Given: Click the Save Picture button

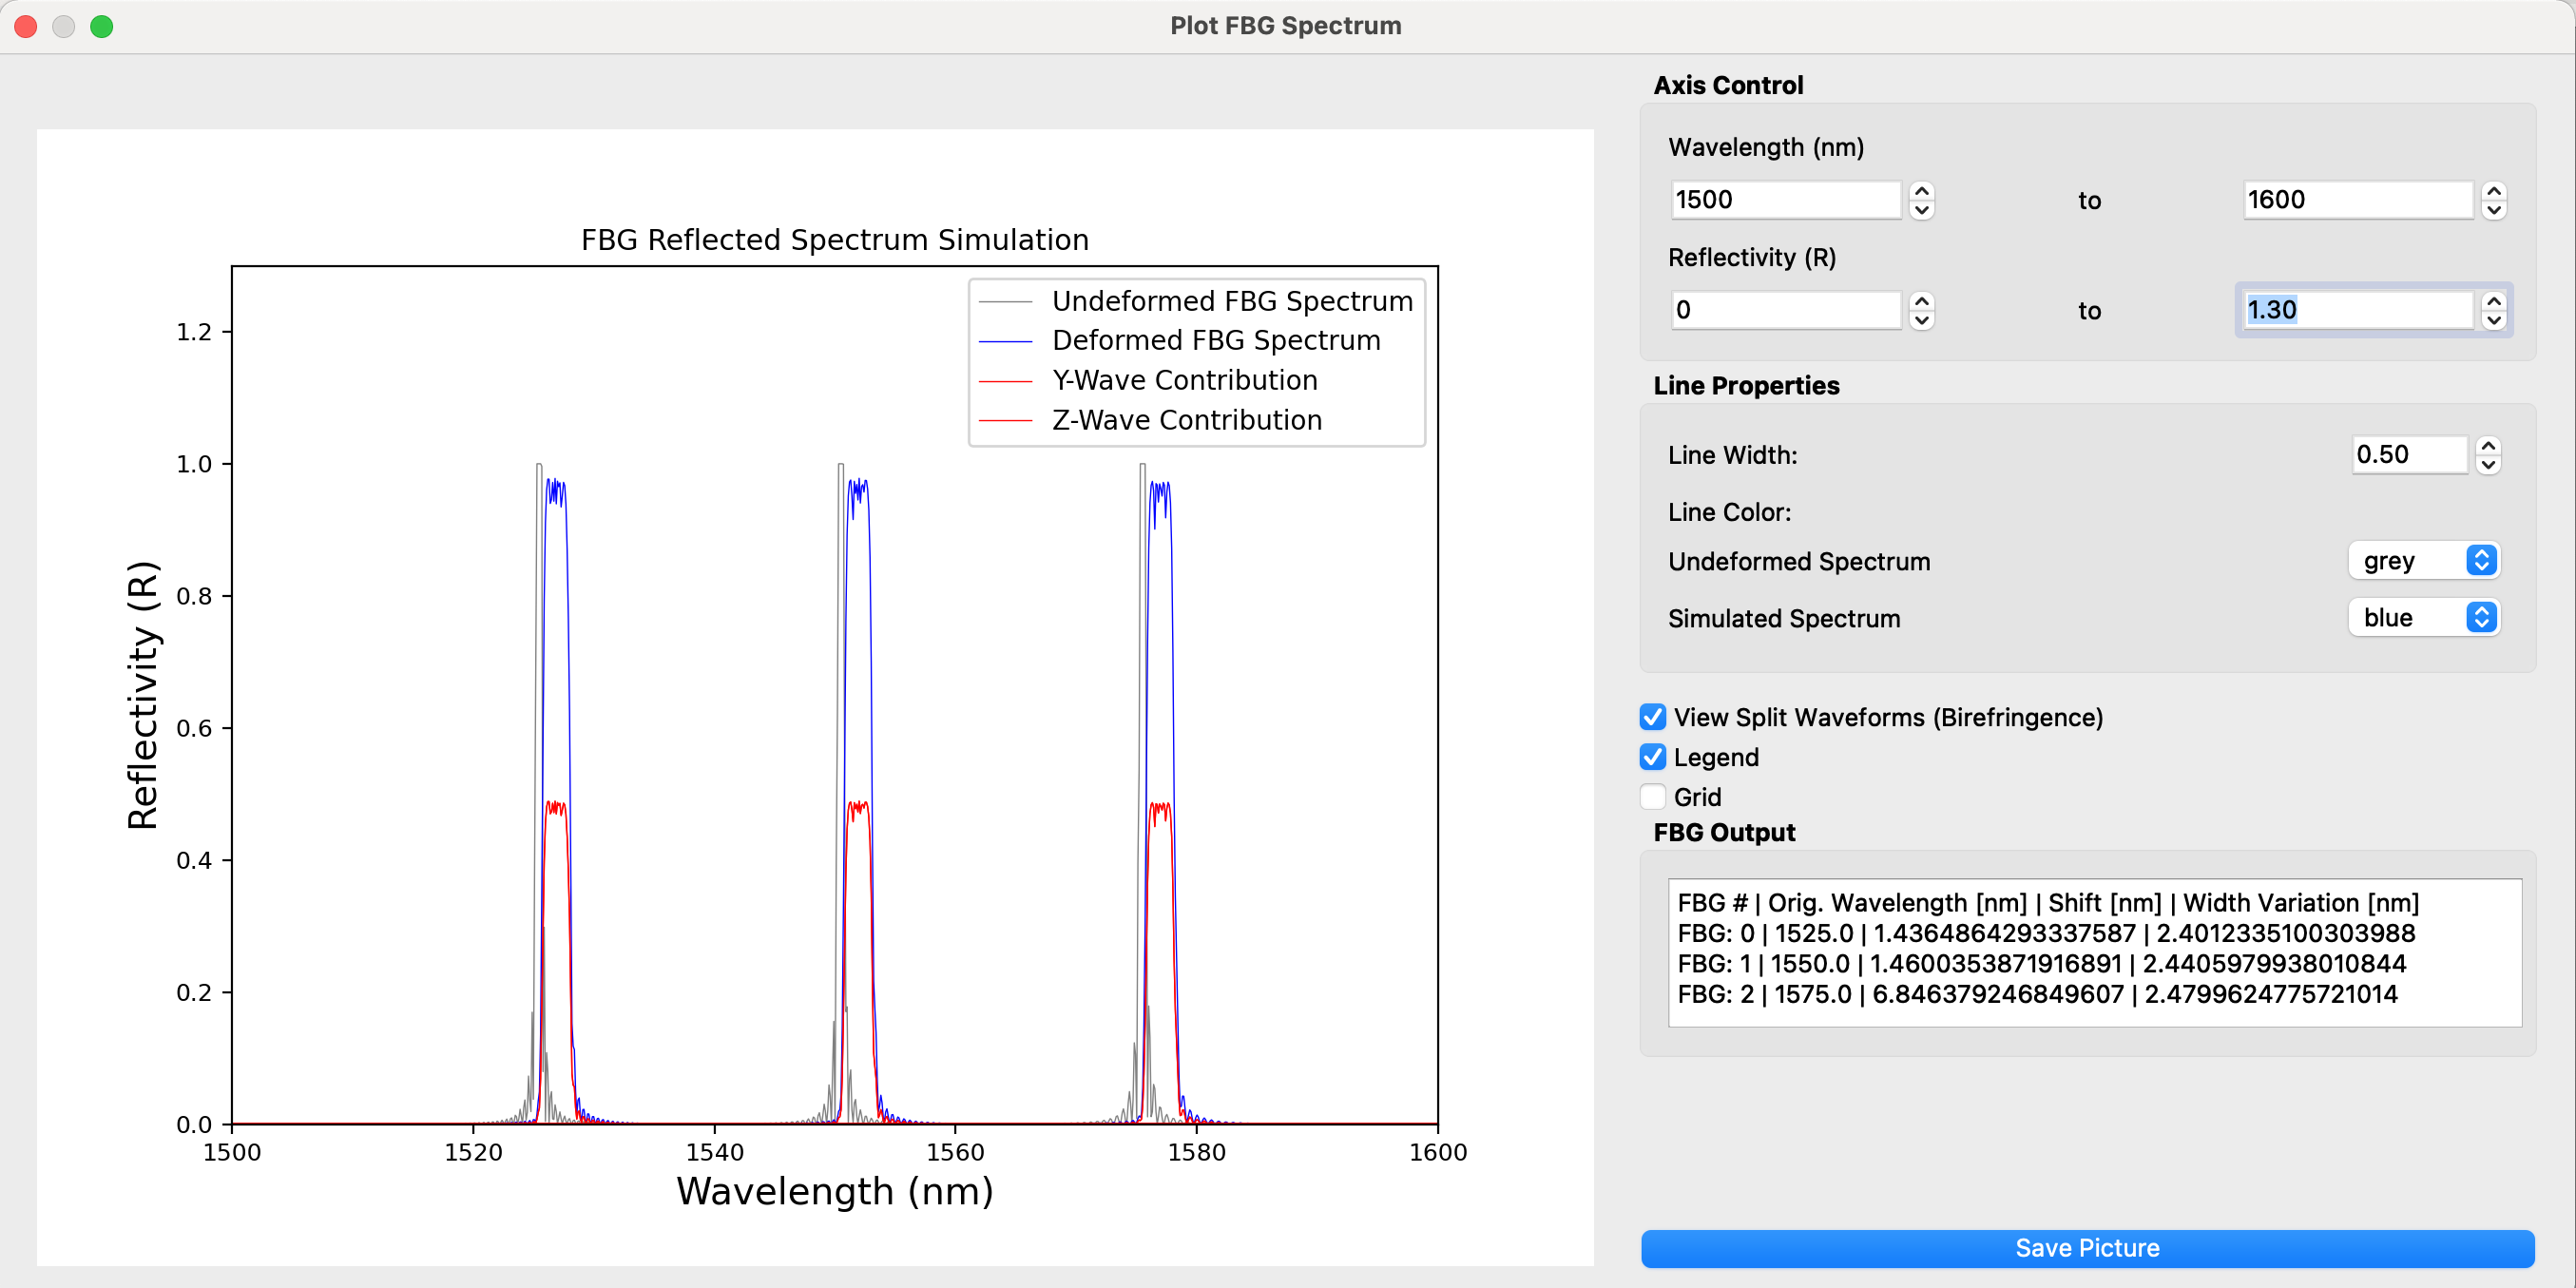Looking at the screenshot, I should coord(2087,1248).
